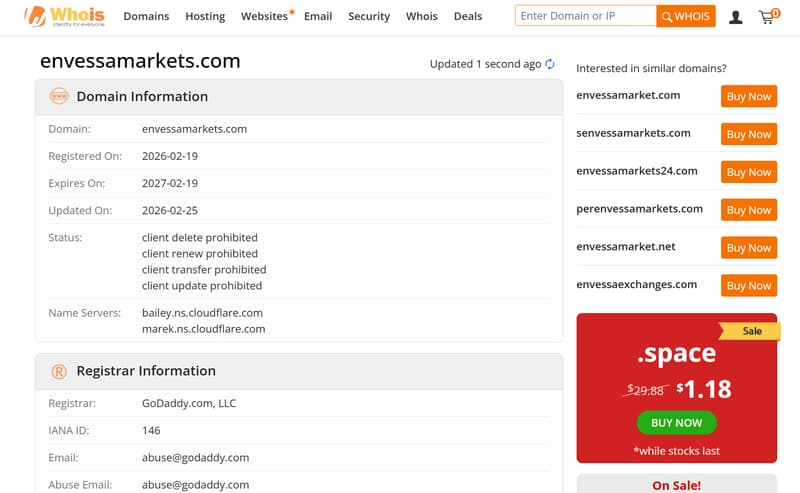Click Updated On date 2026-02-25

click(x=170, y=210)
